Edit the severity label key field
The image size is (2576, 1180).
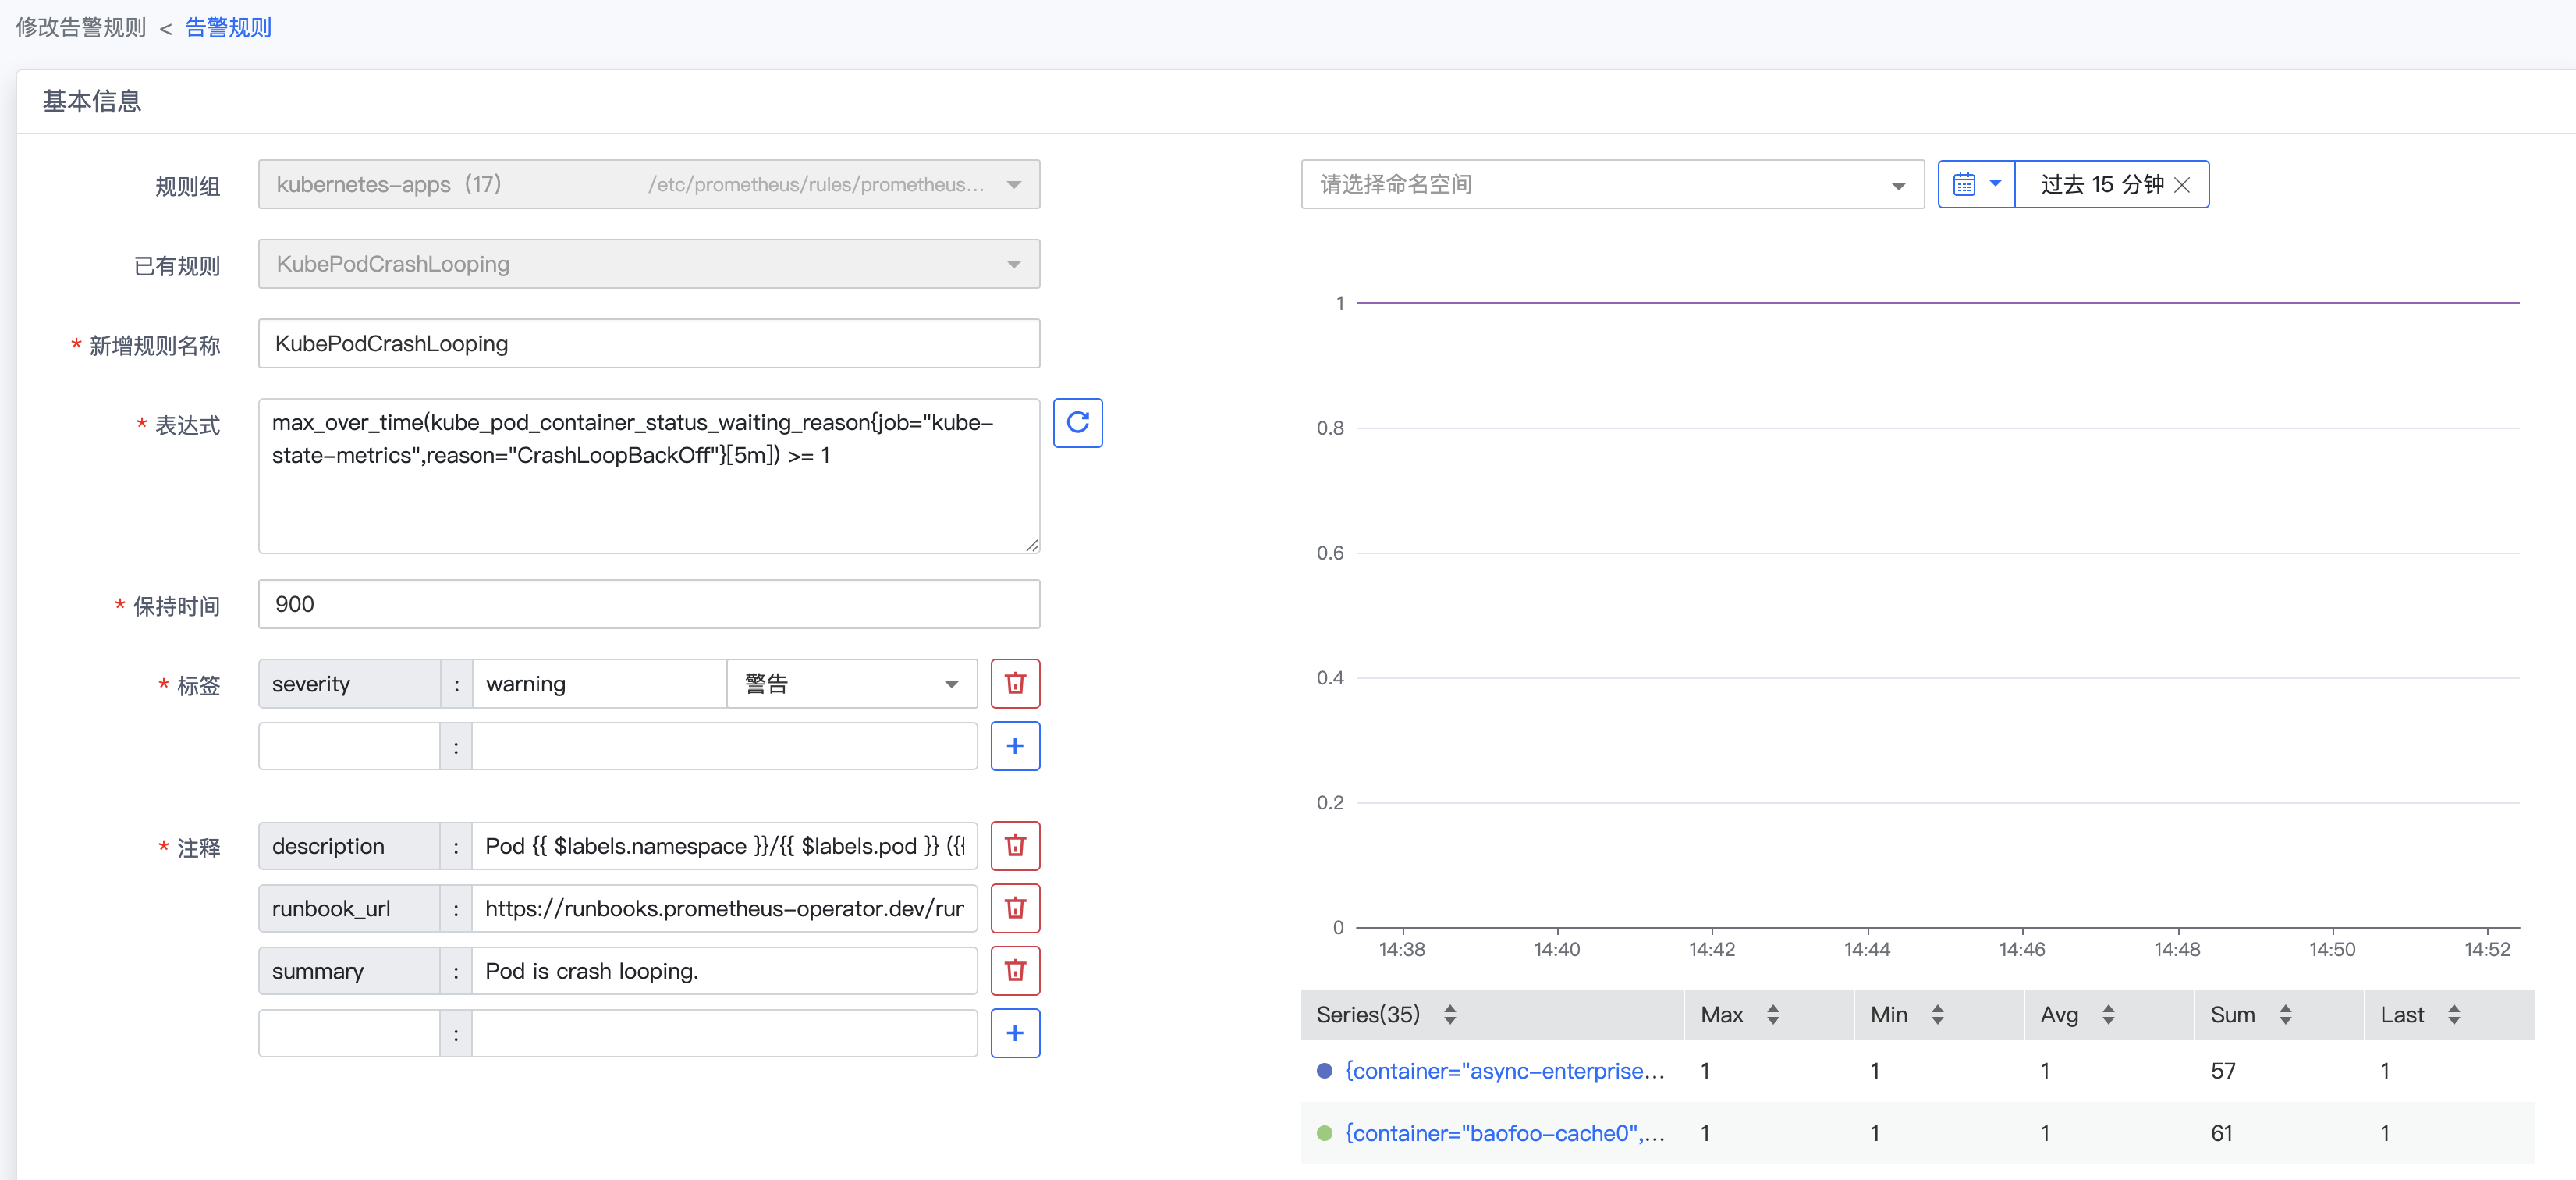[x=349, y=684]
